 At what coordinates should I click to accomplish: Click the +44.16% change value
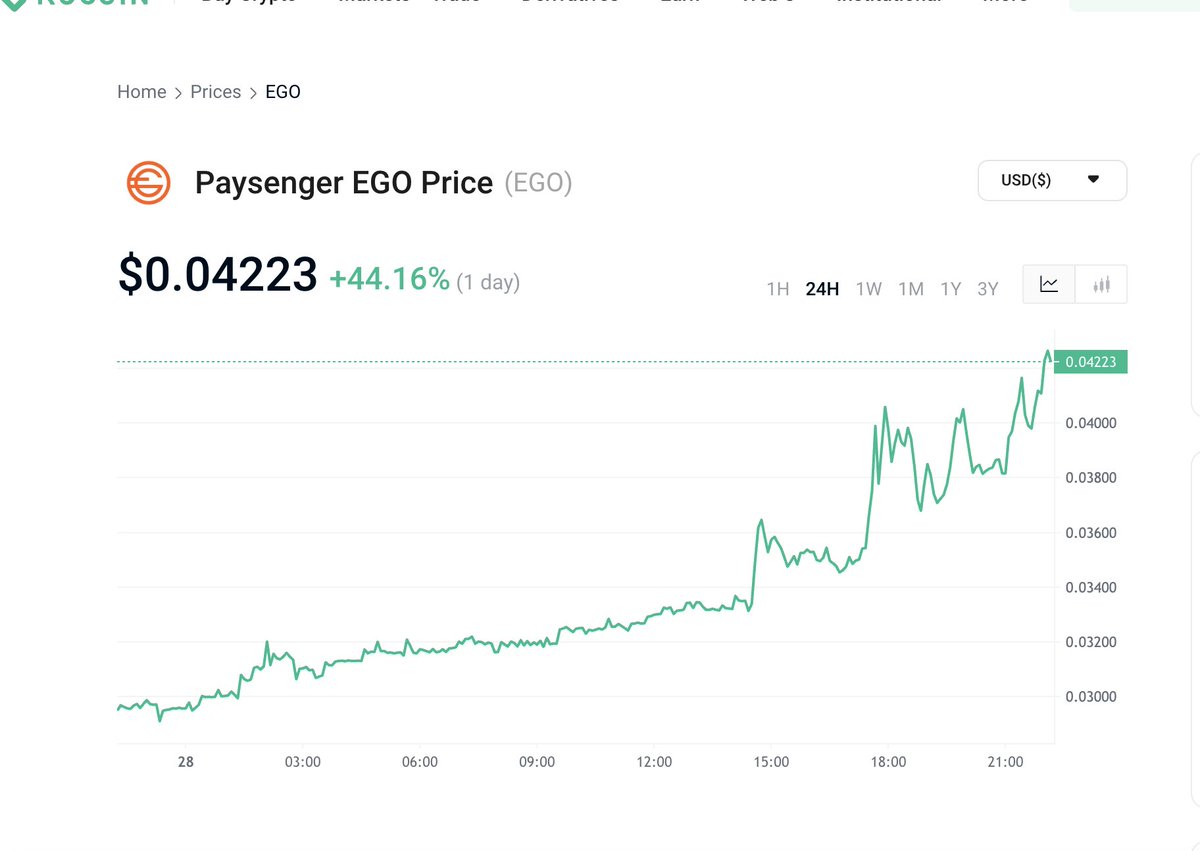click(390, 279)
